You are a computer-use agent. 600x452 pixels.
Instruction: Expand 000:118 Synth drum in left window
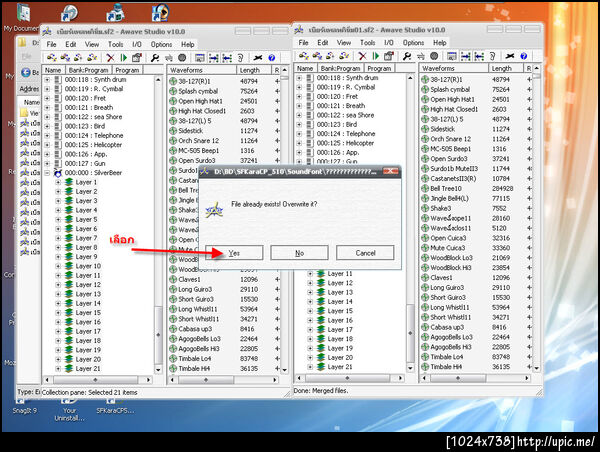(47, 80)
